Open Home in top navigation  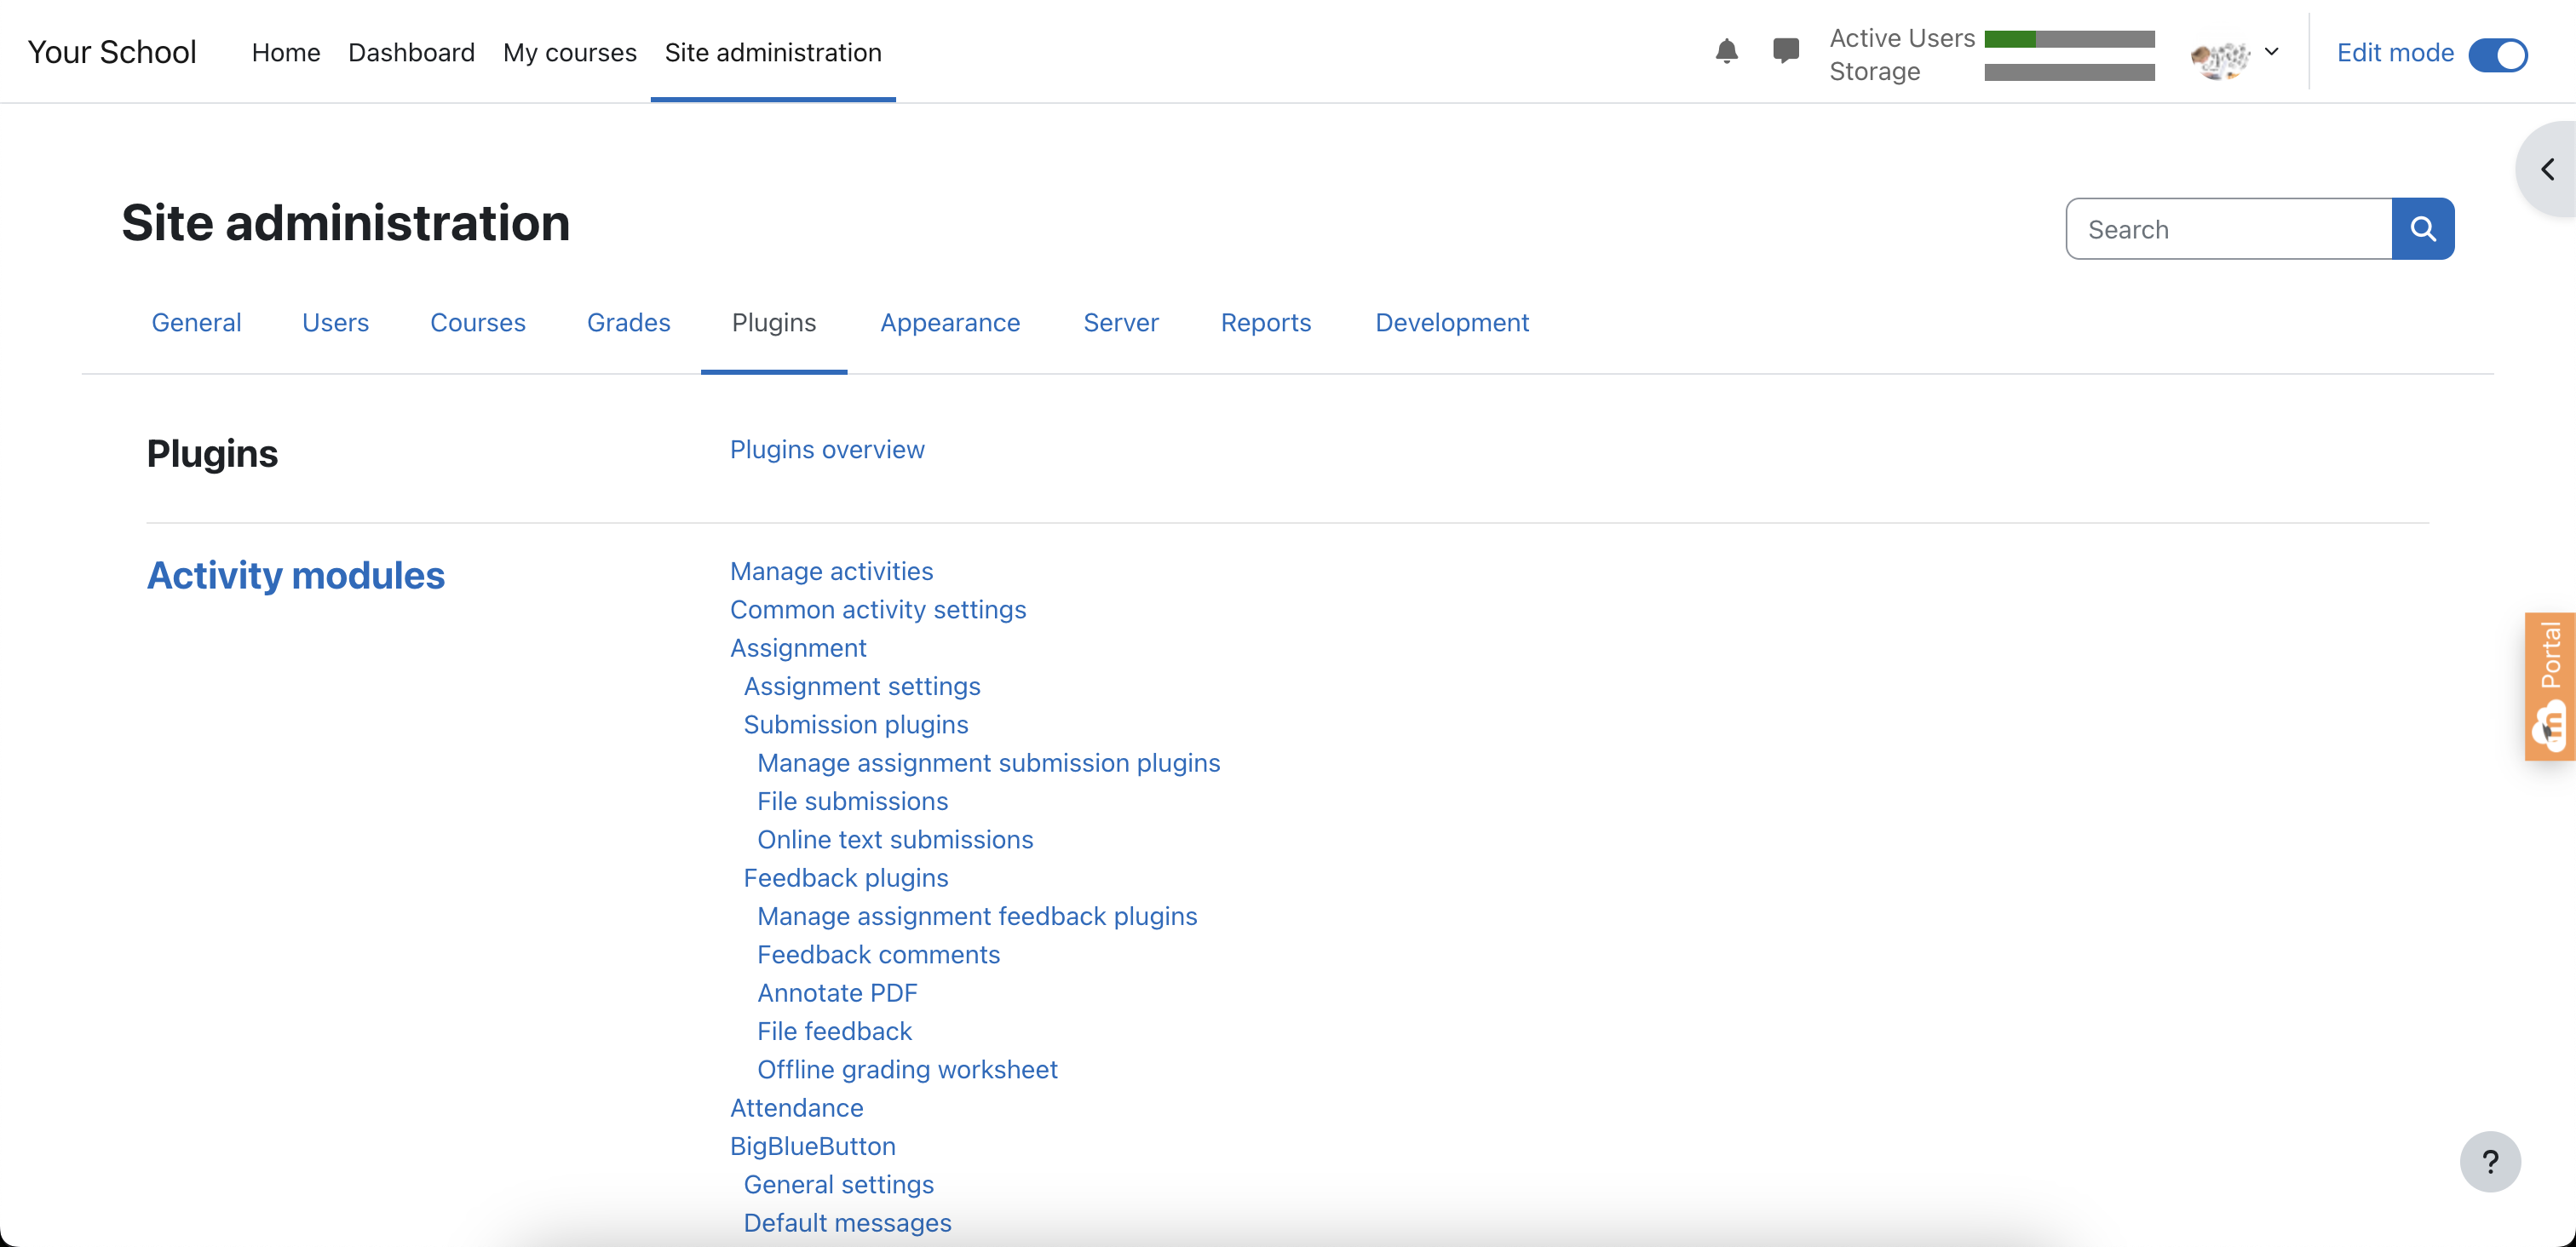tap(286, 52)
